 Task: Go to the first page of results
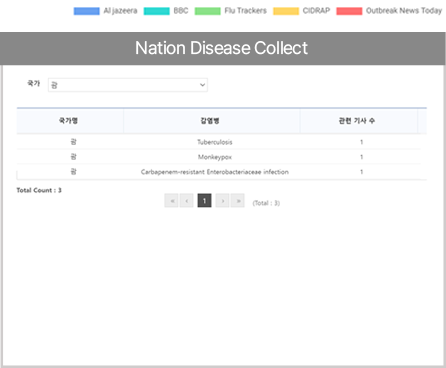coord(172,201)
